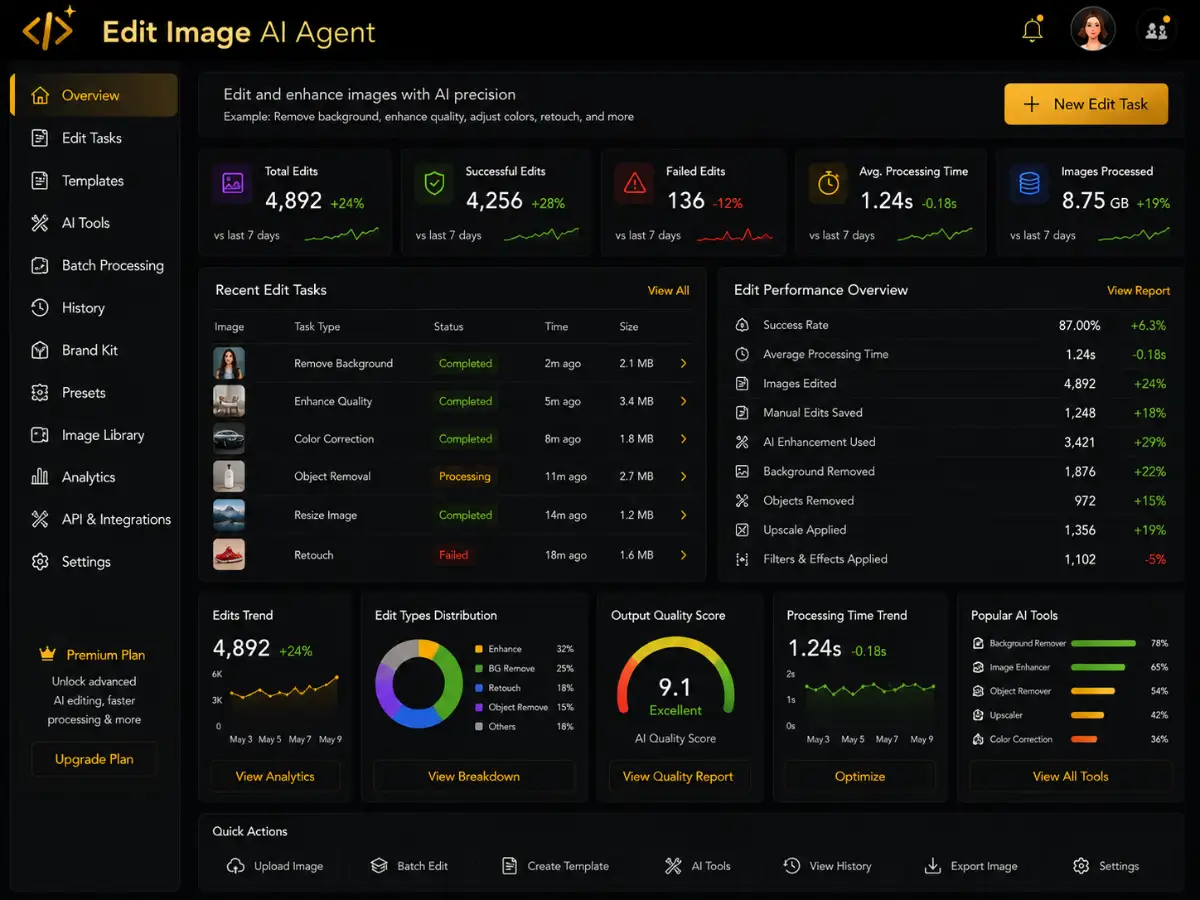
Task: Expand the Color Correction task row arrow
Action: (684, 439)
